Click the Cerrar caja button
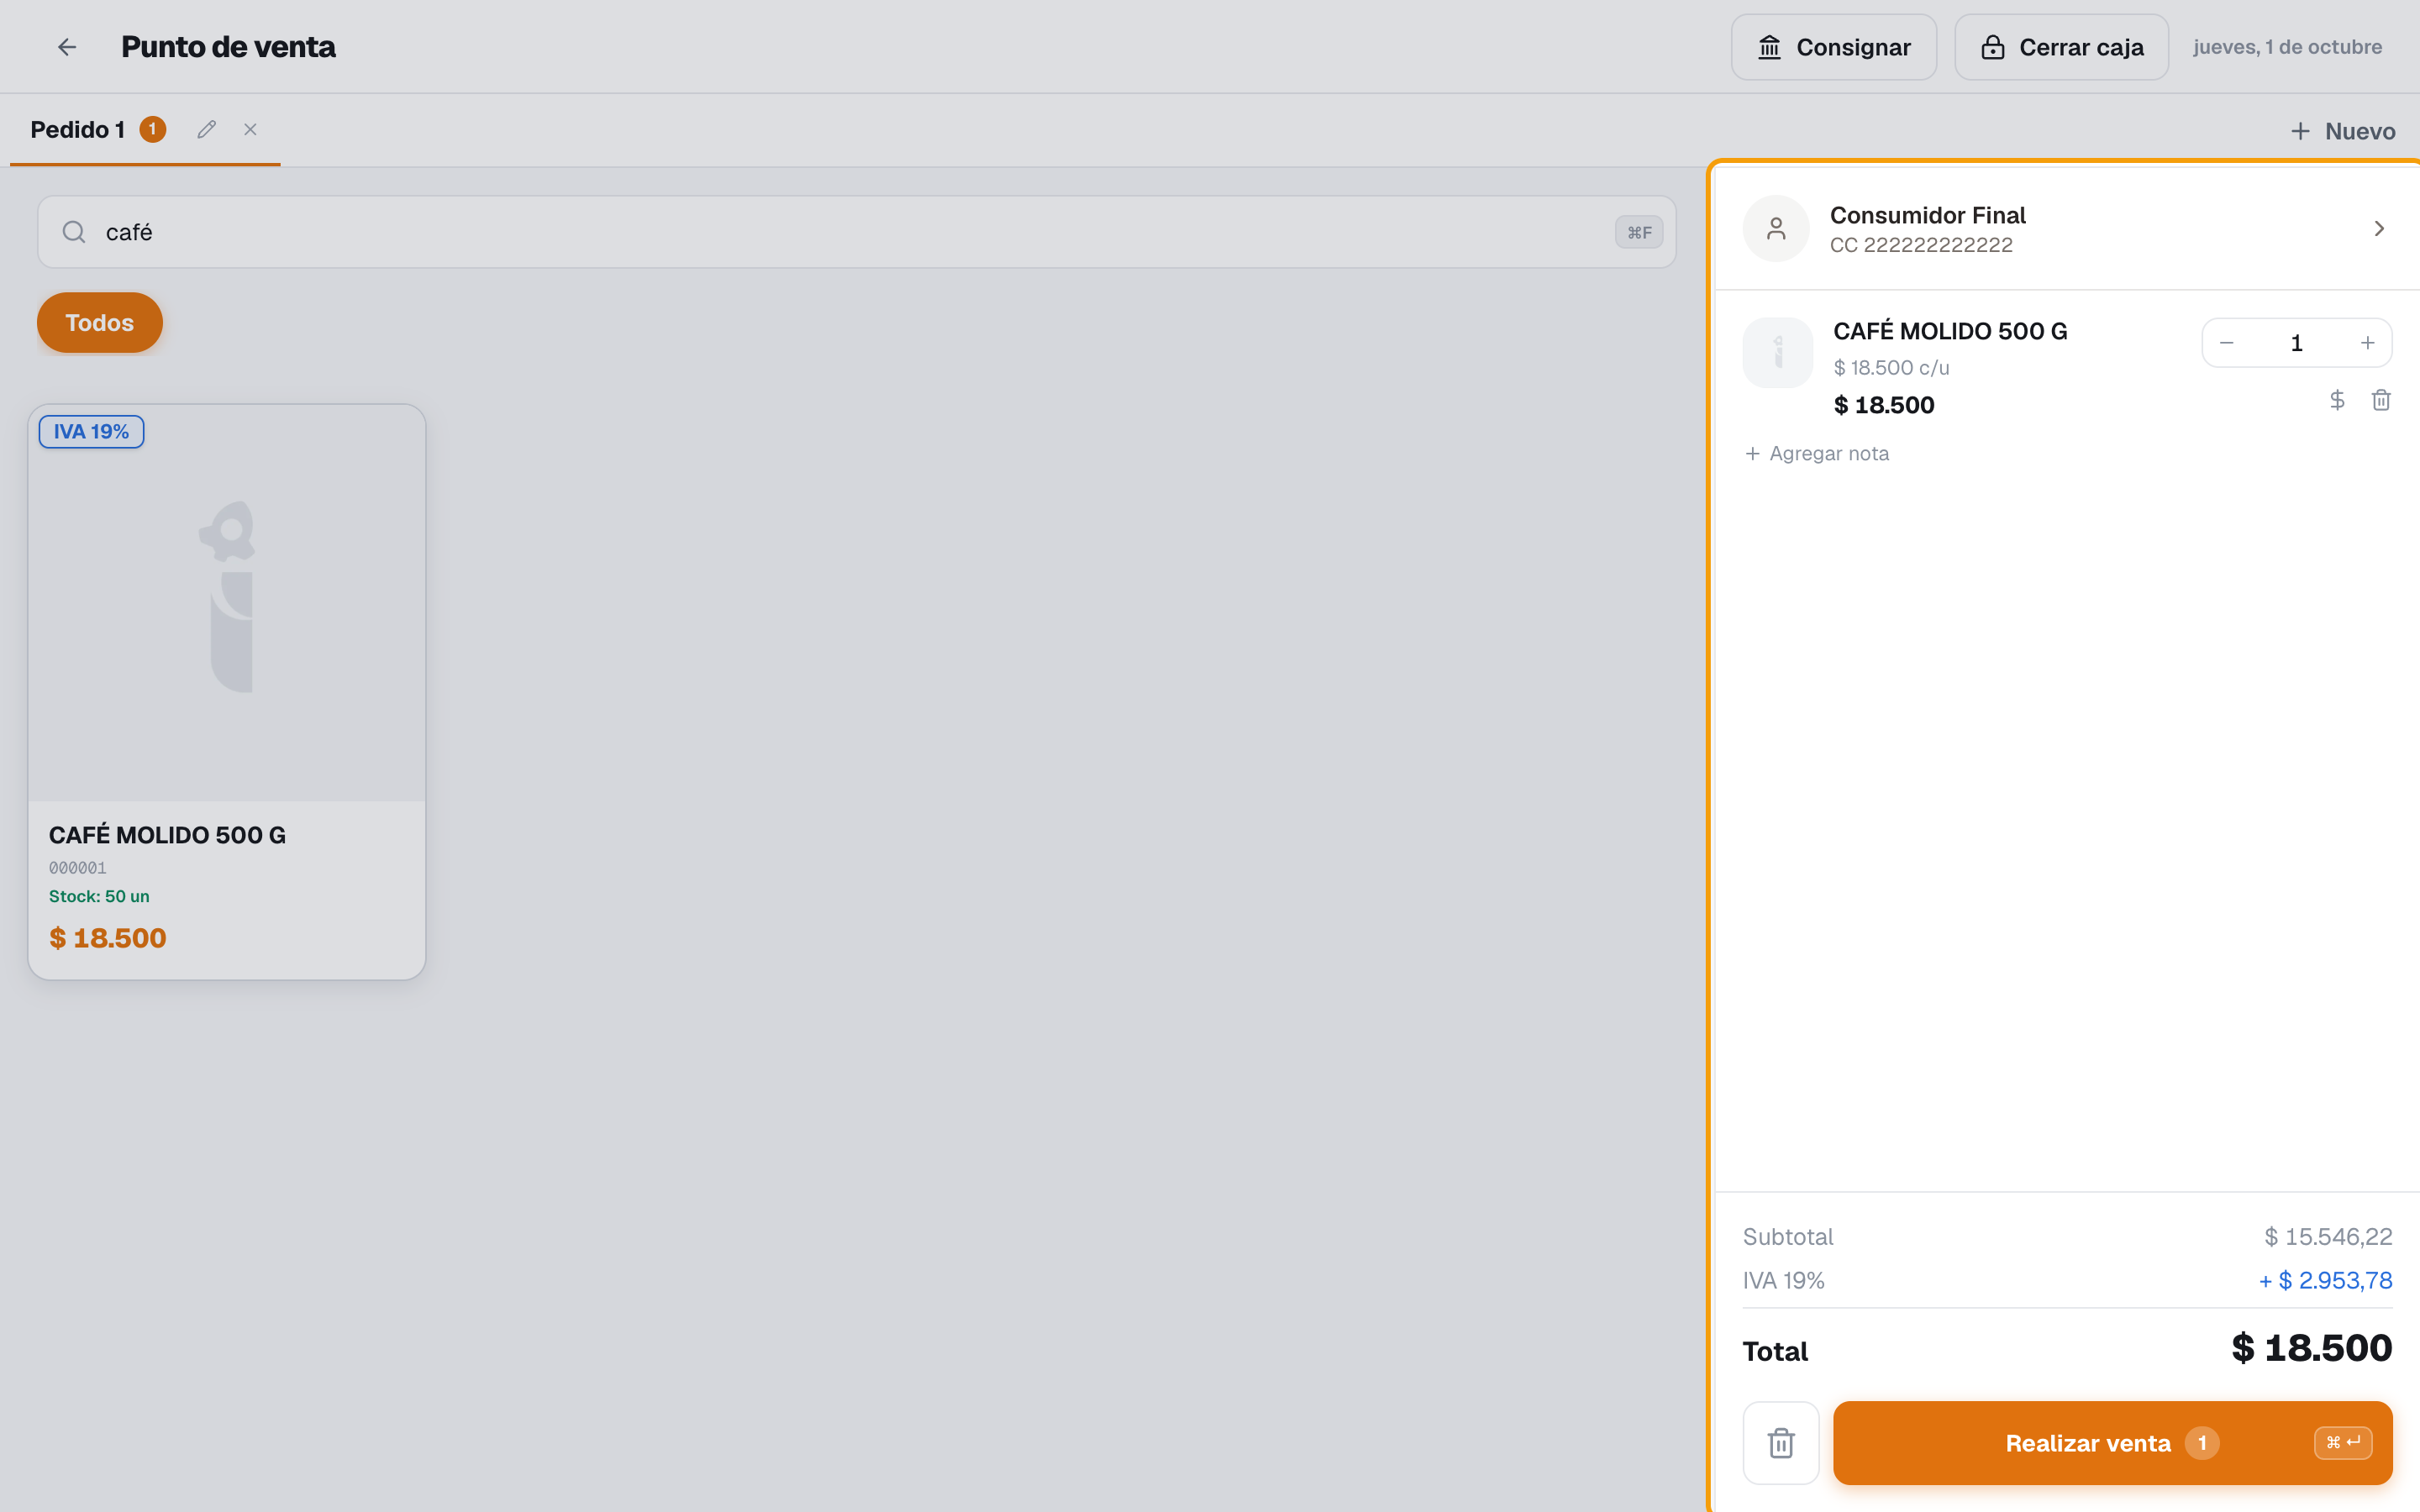The height and width of the screenshot is (1512, 2420). [2061, 47]
